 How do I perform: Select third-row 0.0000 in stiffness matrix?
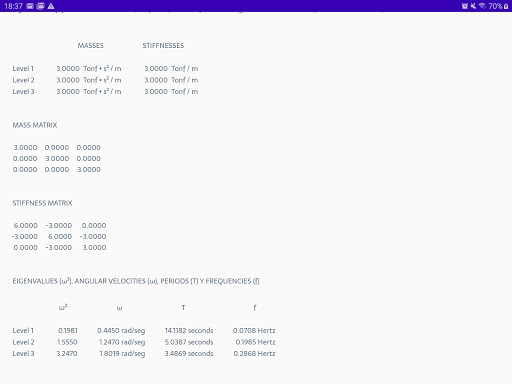pos(26,247)
